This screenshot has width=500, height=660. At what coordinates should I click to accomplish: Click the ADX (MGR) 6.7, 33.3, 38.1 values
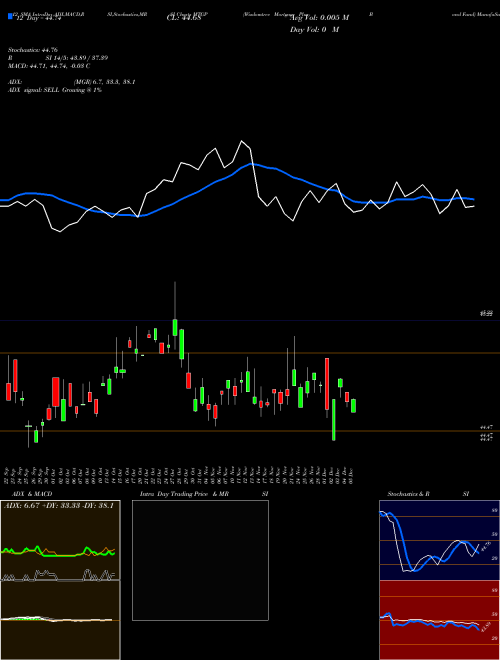(x=72, y=82)
